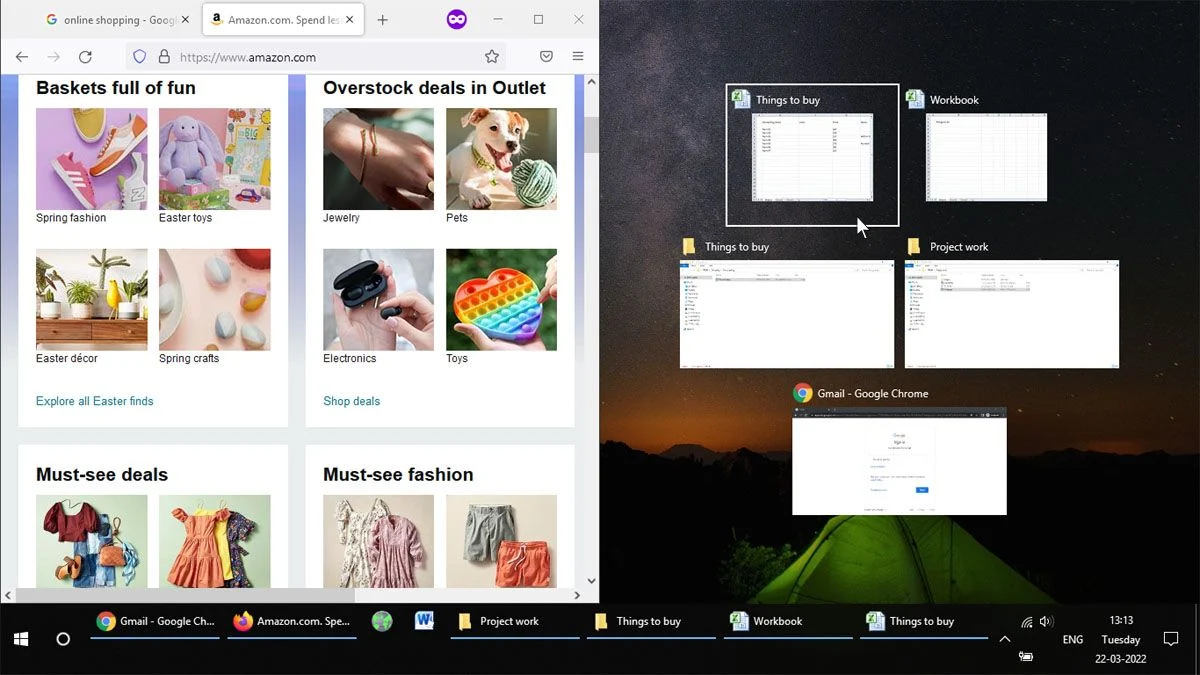This screenshot has height=675, width=1200.
Task: Open the Explore all Easter finds link
Action: 95,401
